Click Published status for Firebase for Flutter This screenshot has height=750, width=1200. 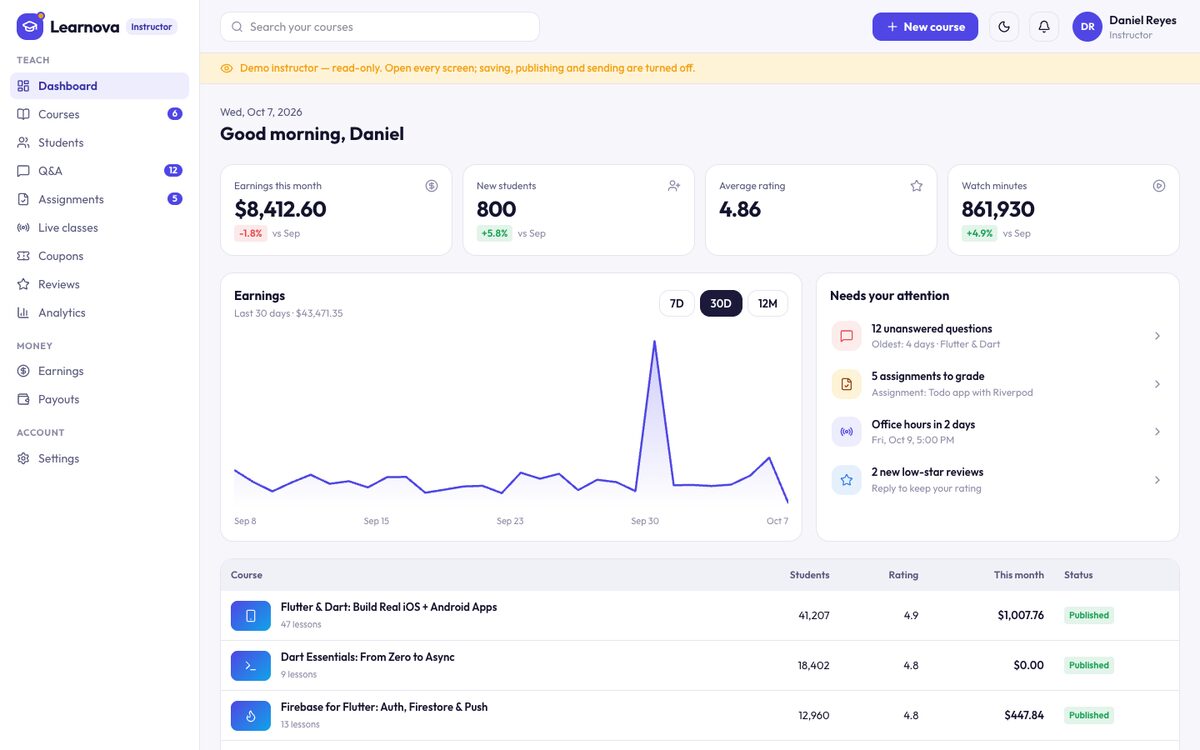(x=1089, y=716)
